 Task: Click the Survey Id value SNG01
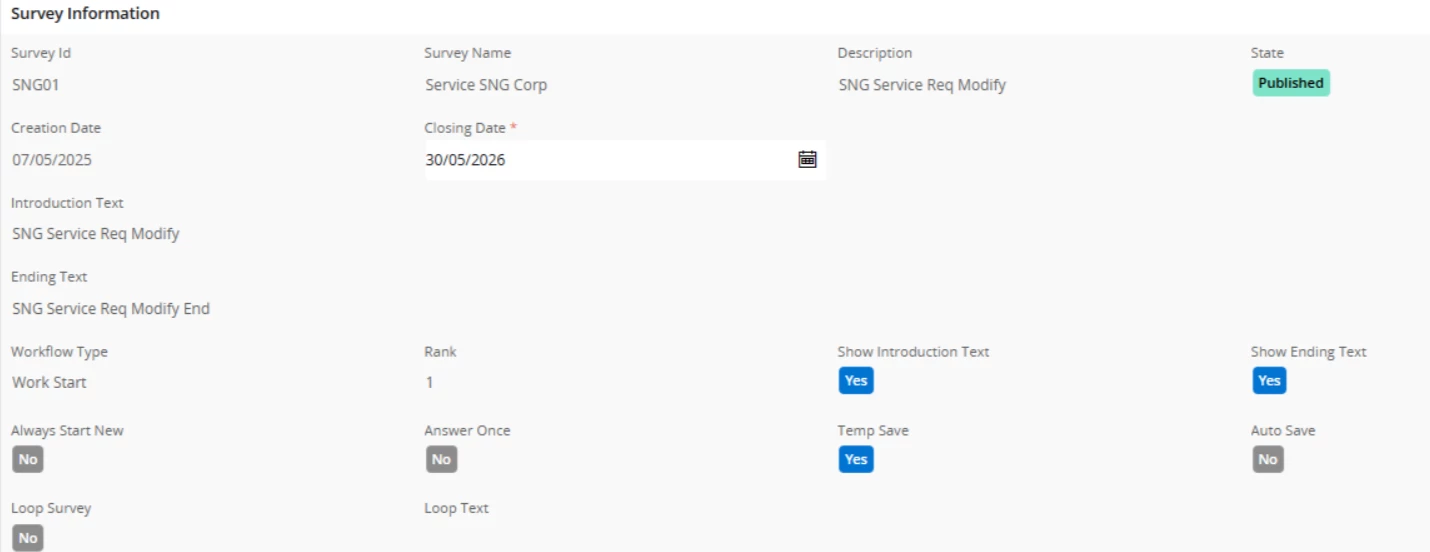[x=36, y=85]
